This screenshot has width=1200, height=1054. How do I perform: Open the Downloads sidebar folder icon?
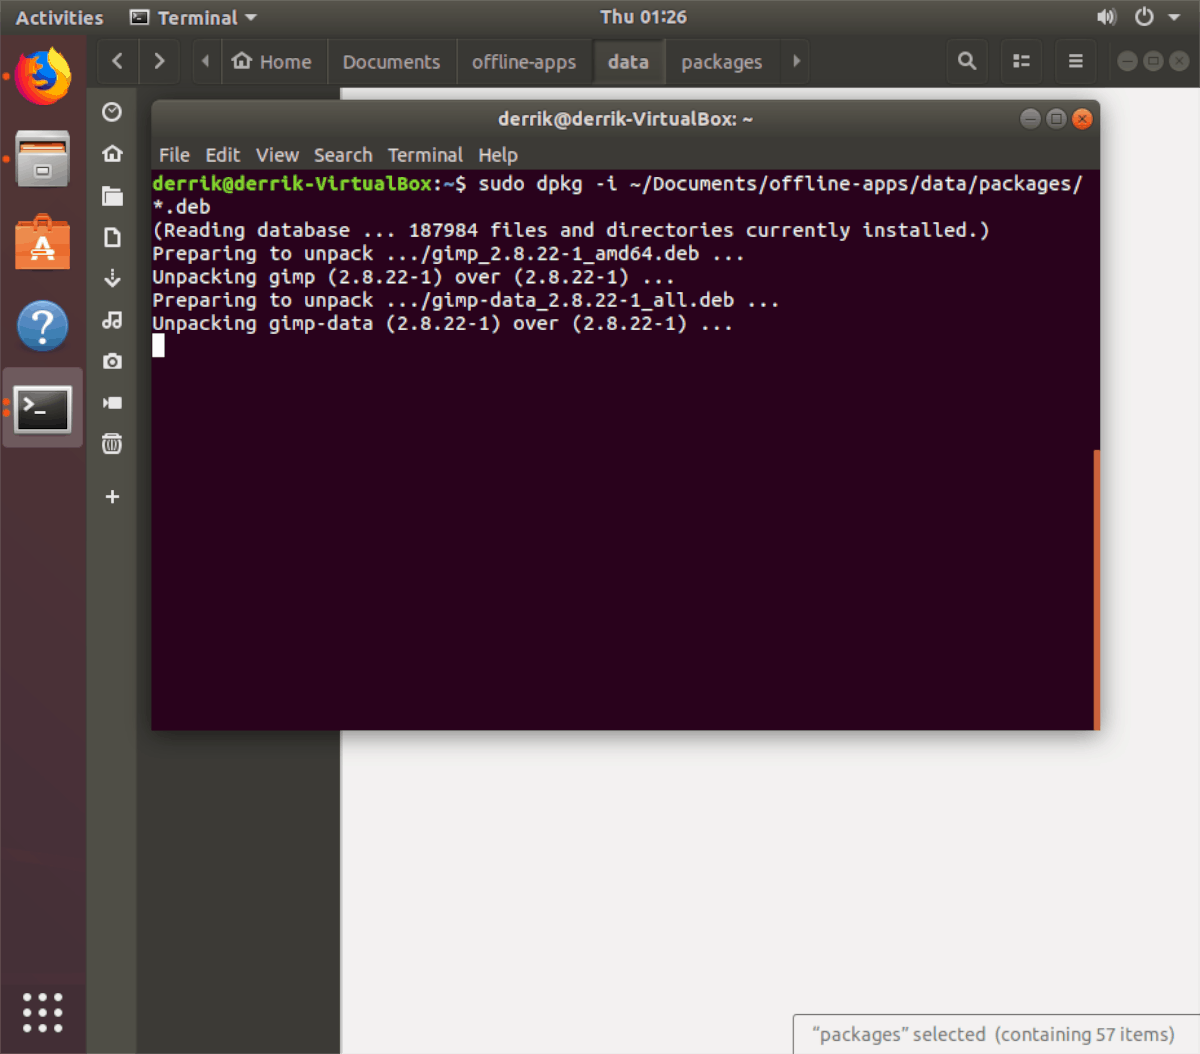112,278
